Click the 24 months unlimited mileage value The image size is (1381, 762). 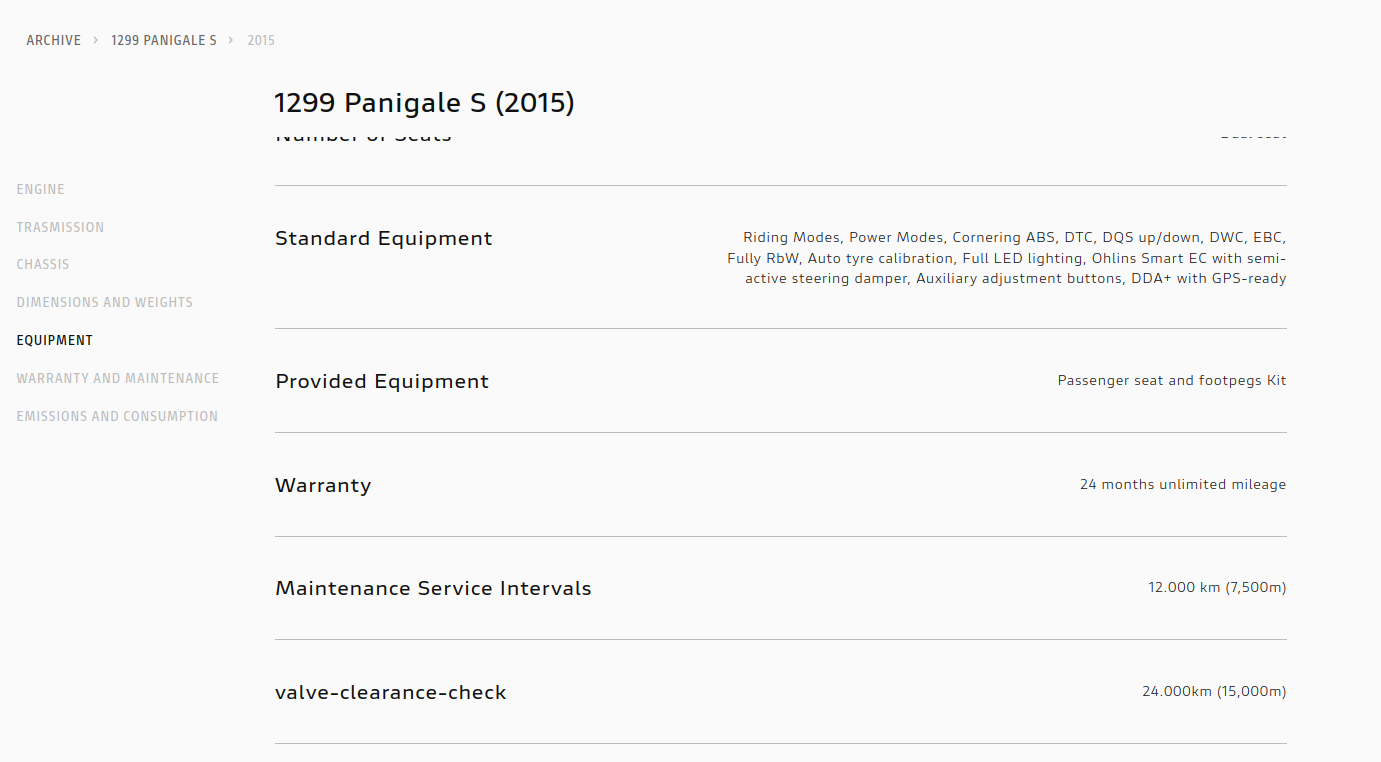pos(1183,485)
